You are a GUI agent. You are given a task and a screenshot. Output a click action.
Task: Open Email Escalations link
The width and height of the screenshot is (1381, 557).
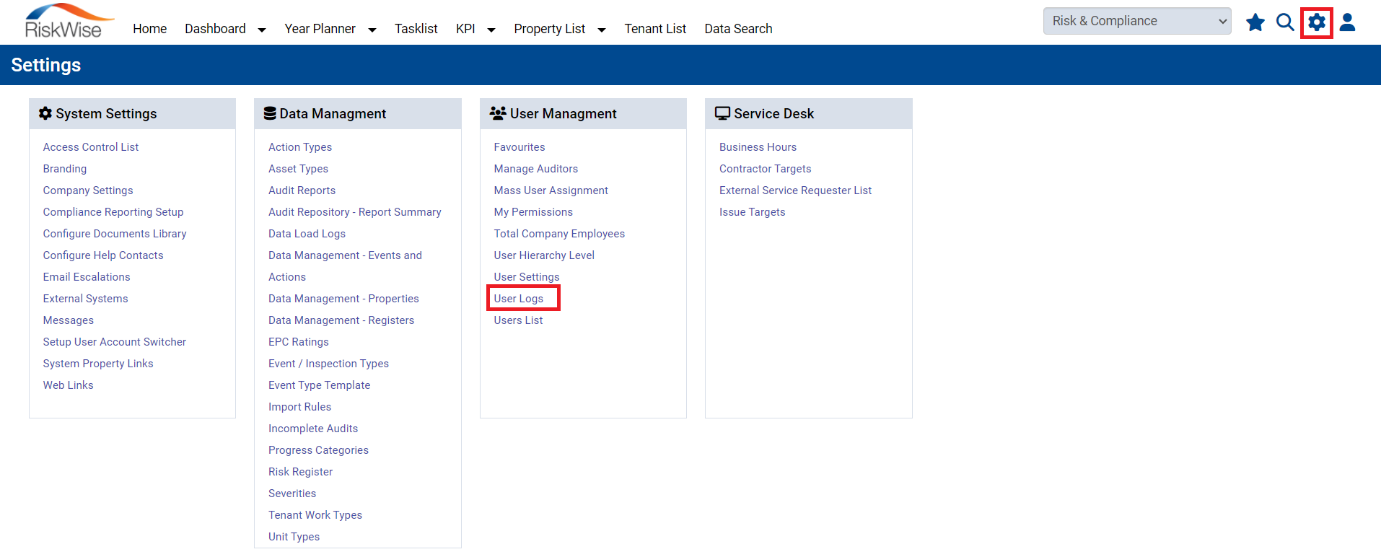87,277
